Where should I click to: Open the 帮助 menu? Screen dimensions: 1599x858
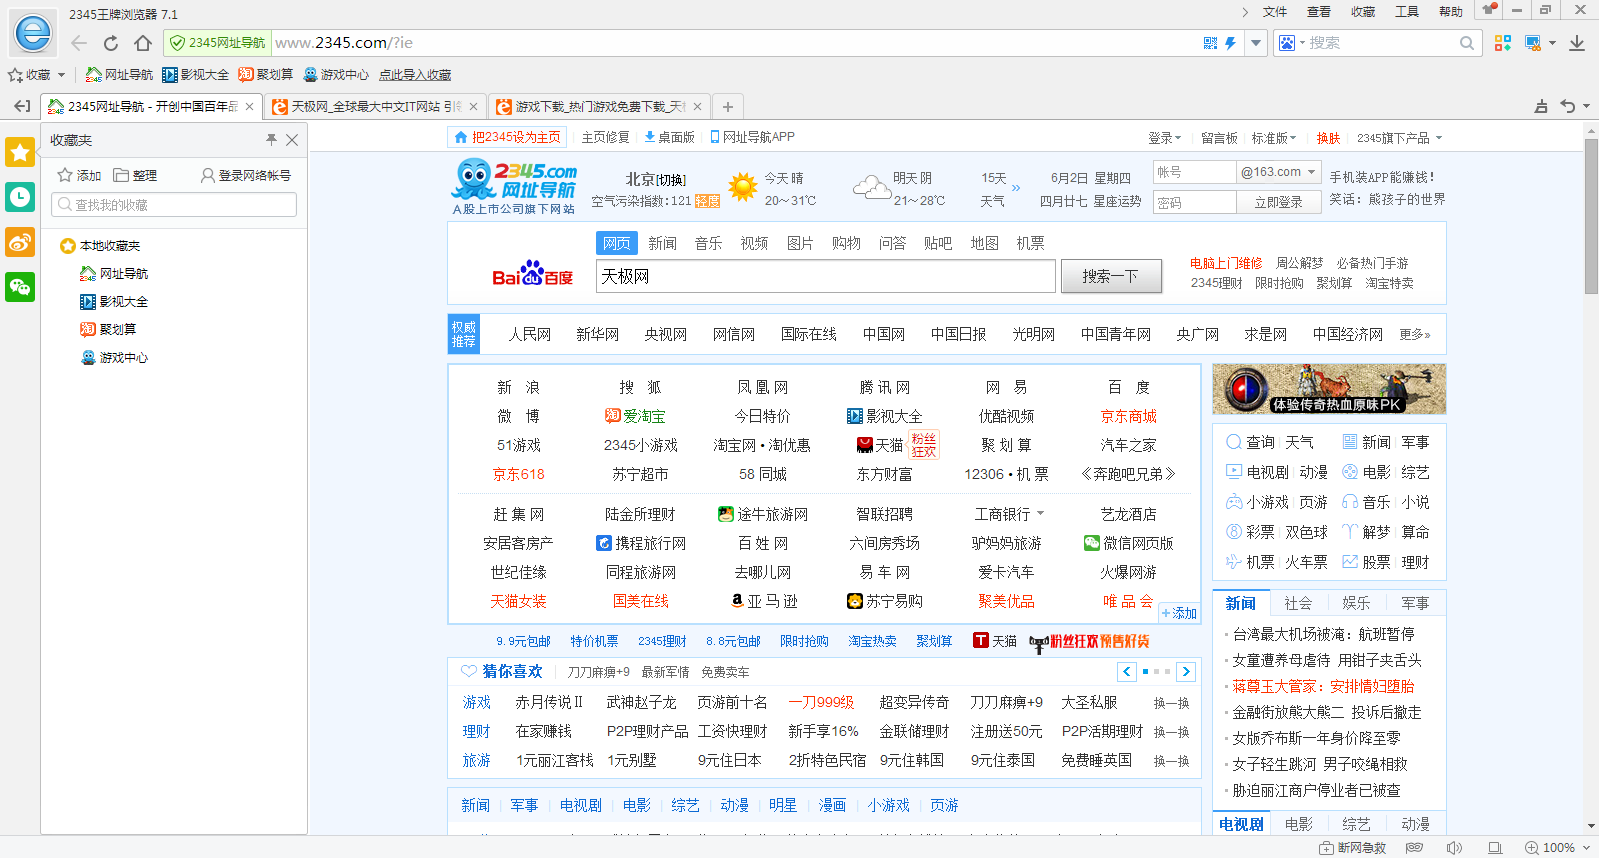(1451, 12)
